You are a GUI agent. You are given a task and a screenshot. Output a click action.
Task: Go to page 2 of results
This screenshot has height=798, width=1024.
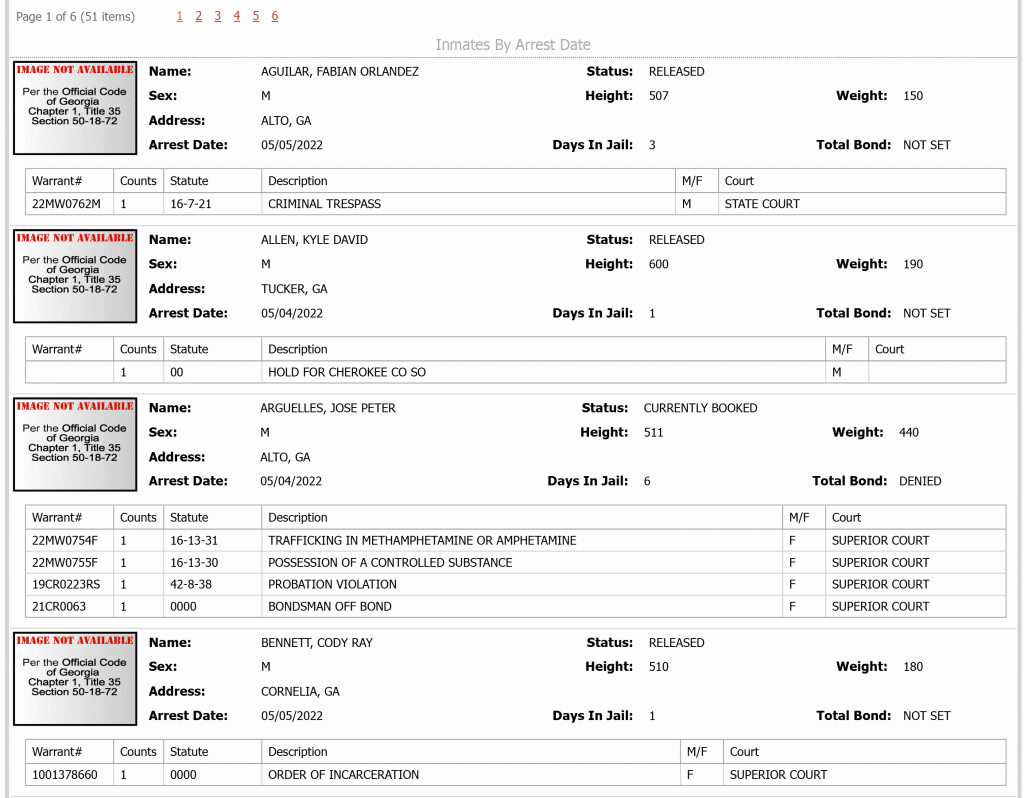[x=199, y=16]
